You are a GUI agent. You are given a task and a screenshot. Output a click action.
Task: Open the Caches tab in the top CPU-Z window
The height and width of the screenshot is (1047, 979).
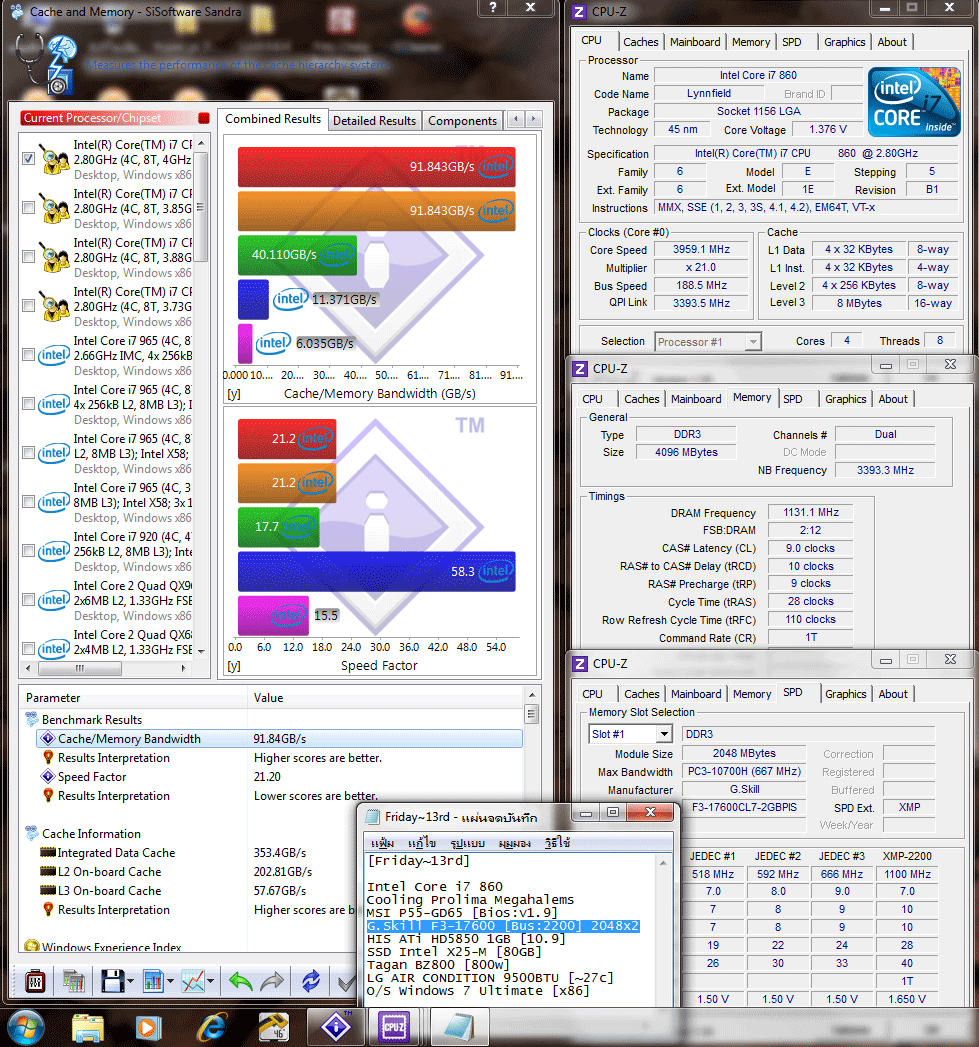pos(640,41)
